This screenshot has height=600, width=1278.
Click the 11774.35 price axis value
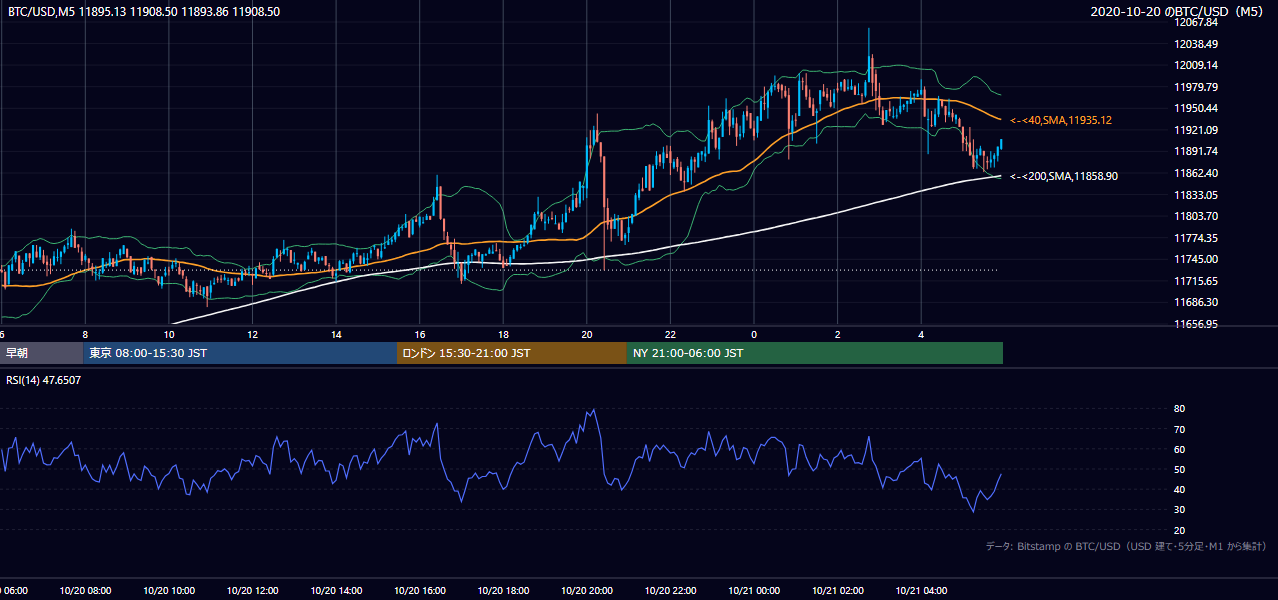tap(1197, 238)
